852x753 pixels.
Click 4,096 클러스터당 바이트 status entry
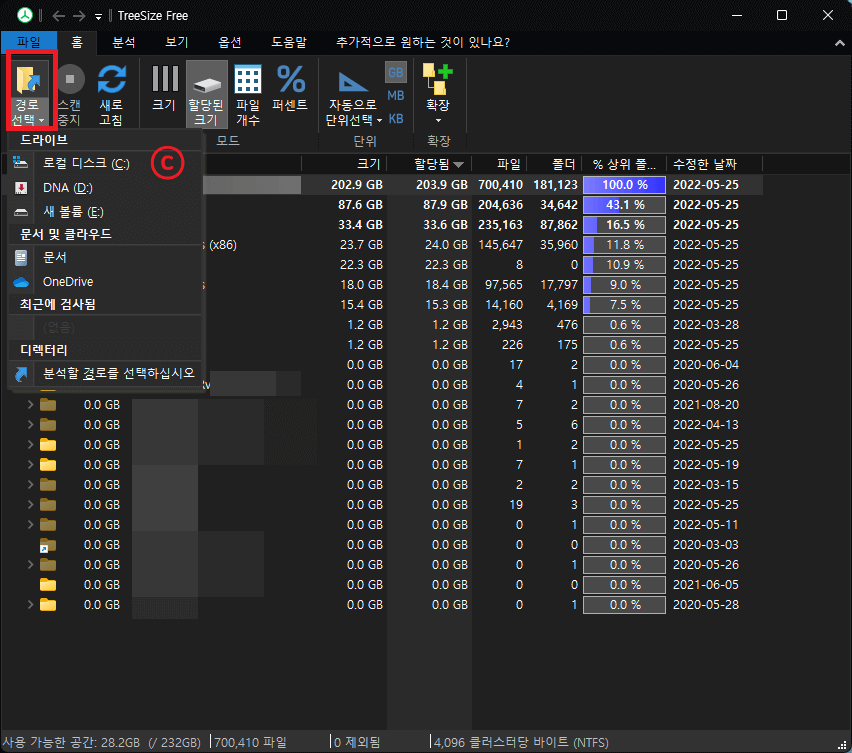521,742
